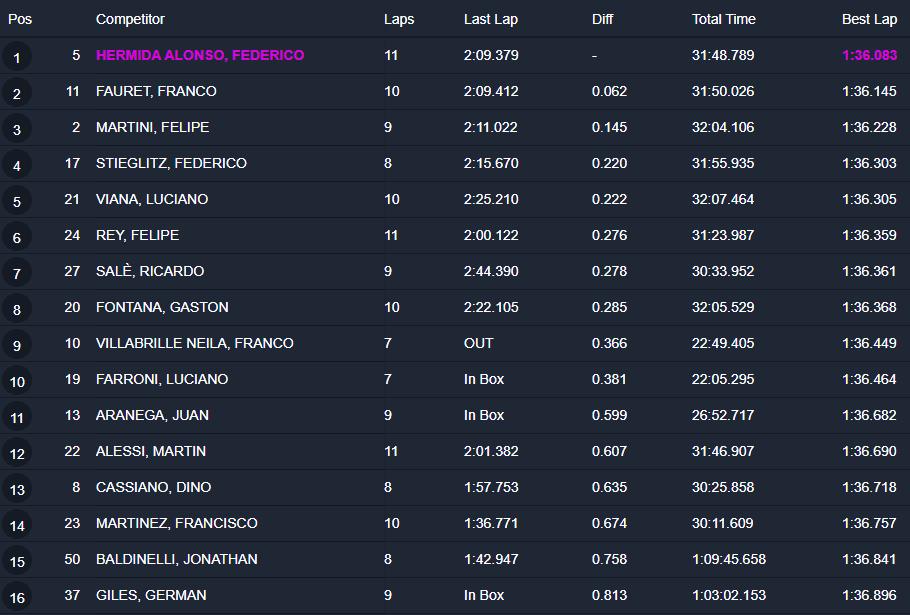Image resolution: width=910 pixels, height=615 pixels.
Task: Select the position 7 circle badge
Action: click(x=17, y=273)
